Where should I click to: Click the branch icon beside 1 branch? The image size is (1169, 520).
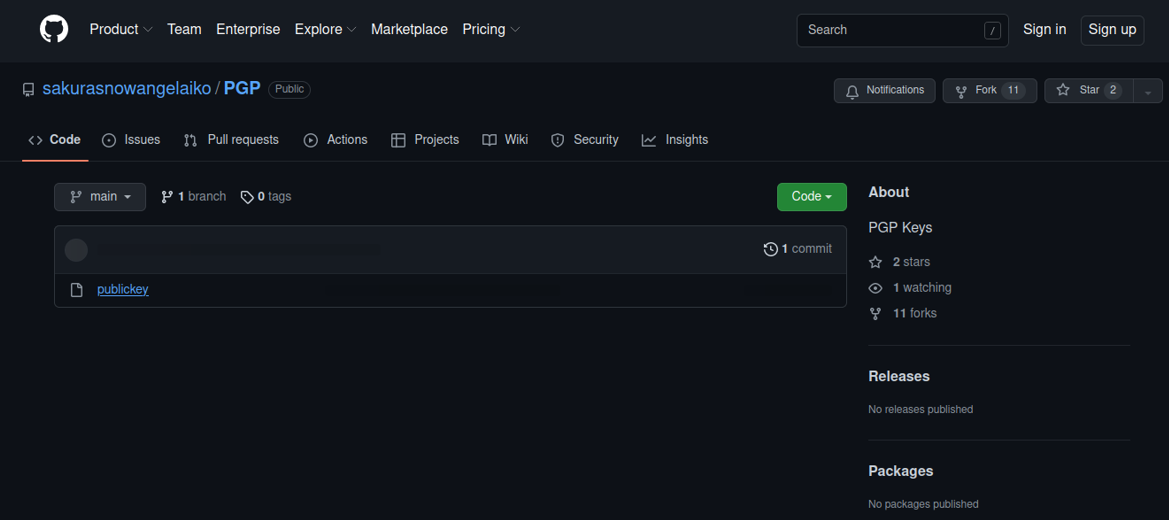[x=167, y=197]
